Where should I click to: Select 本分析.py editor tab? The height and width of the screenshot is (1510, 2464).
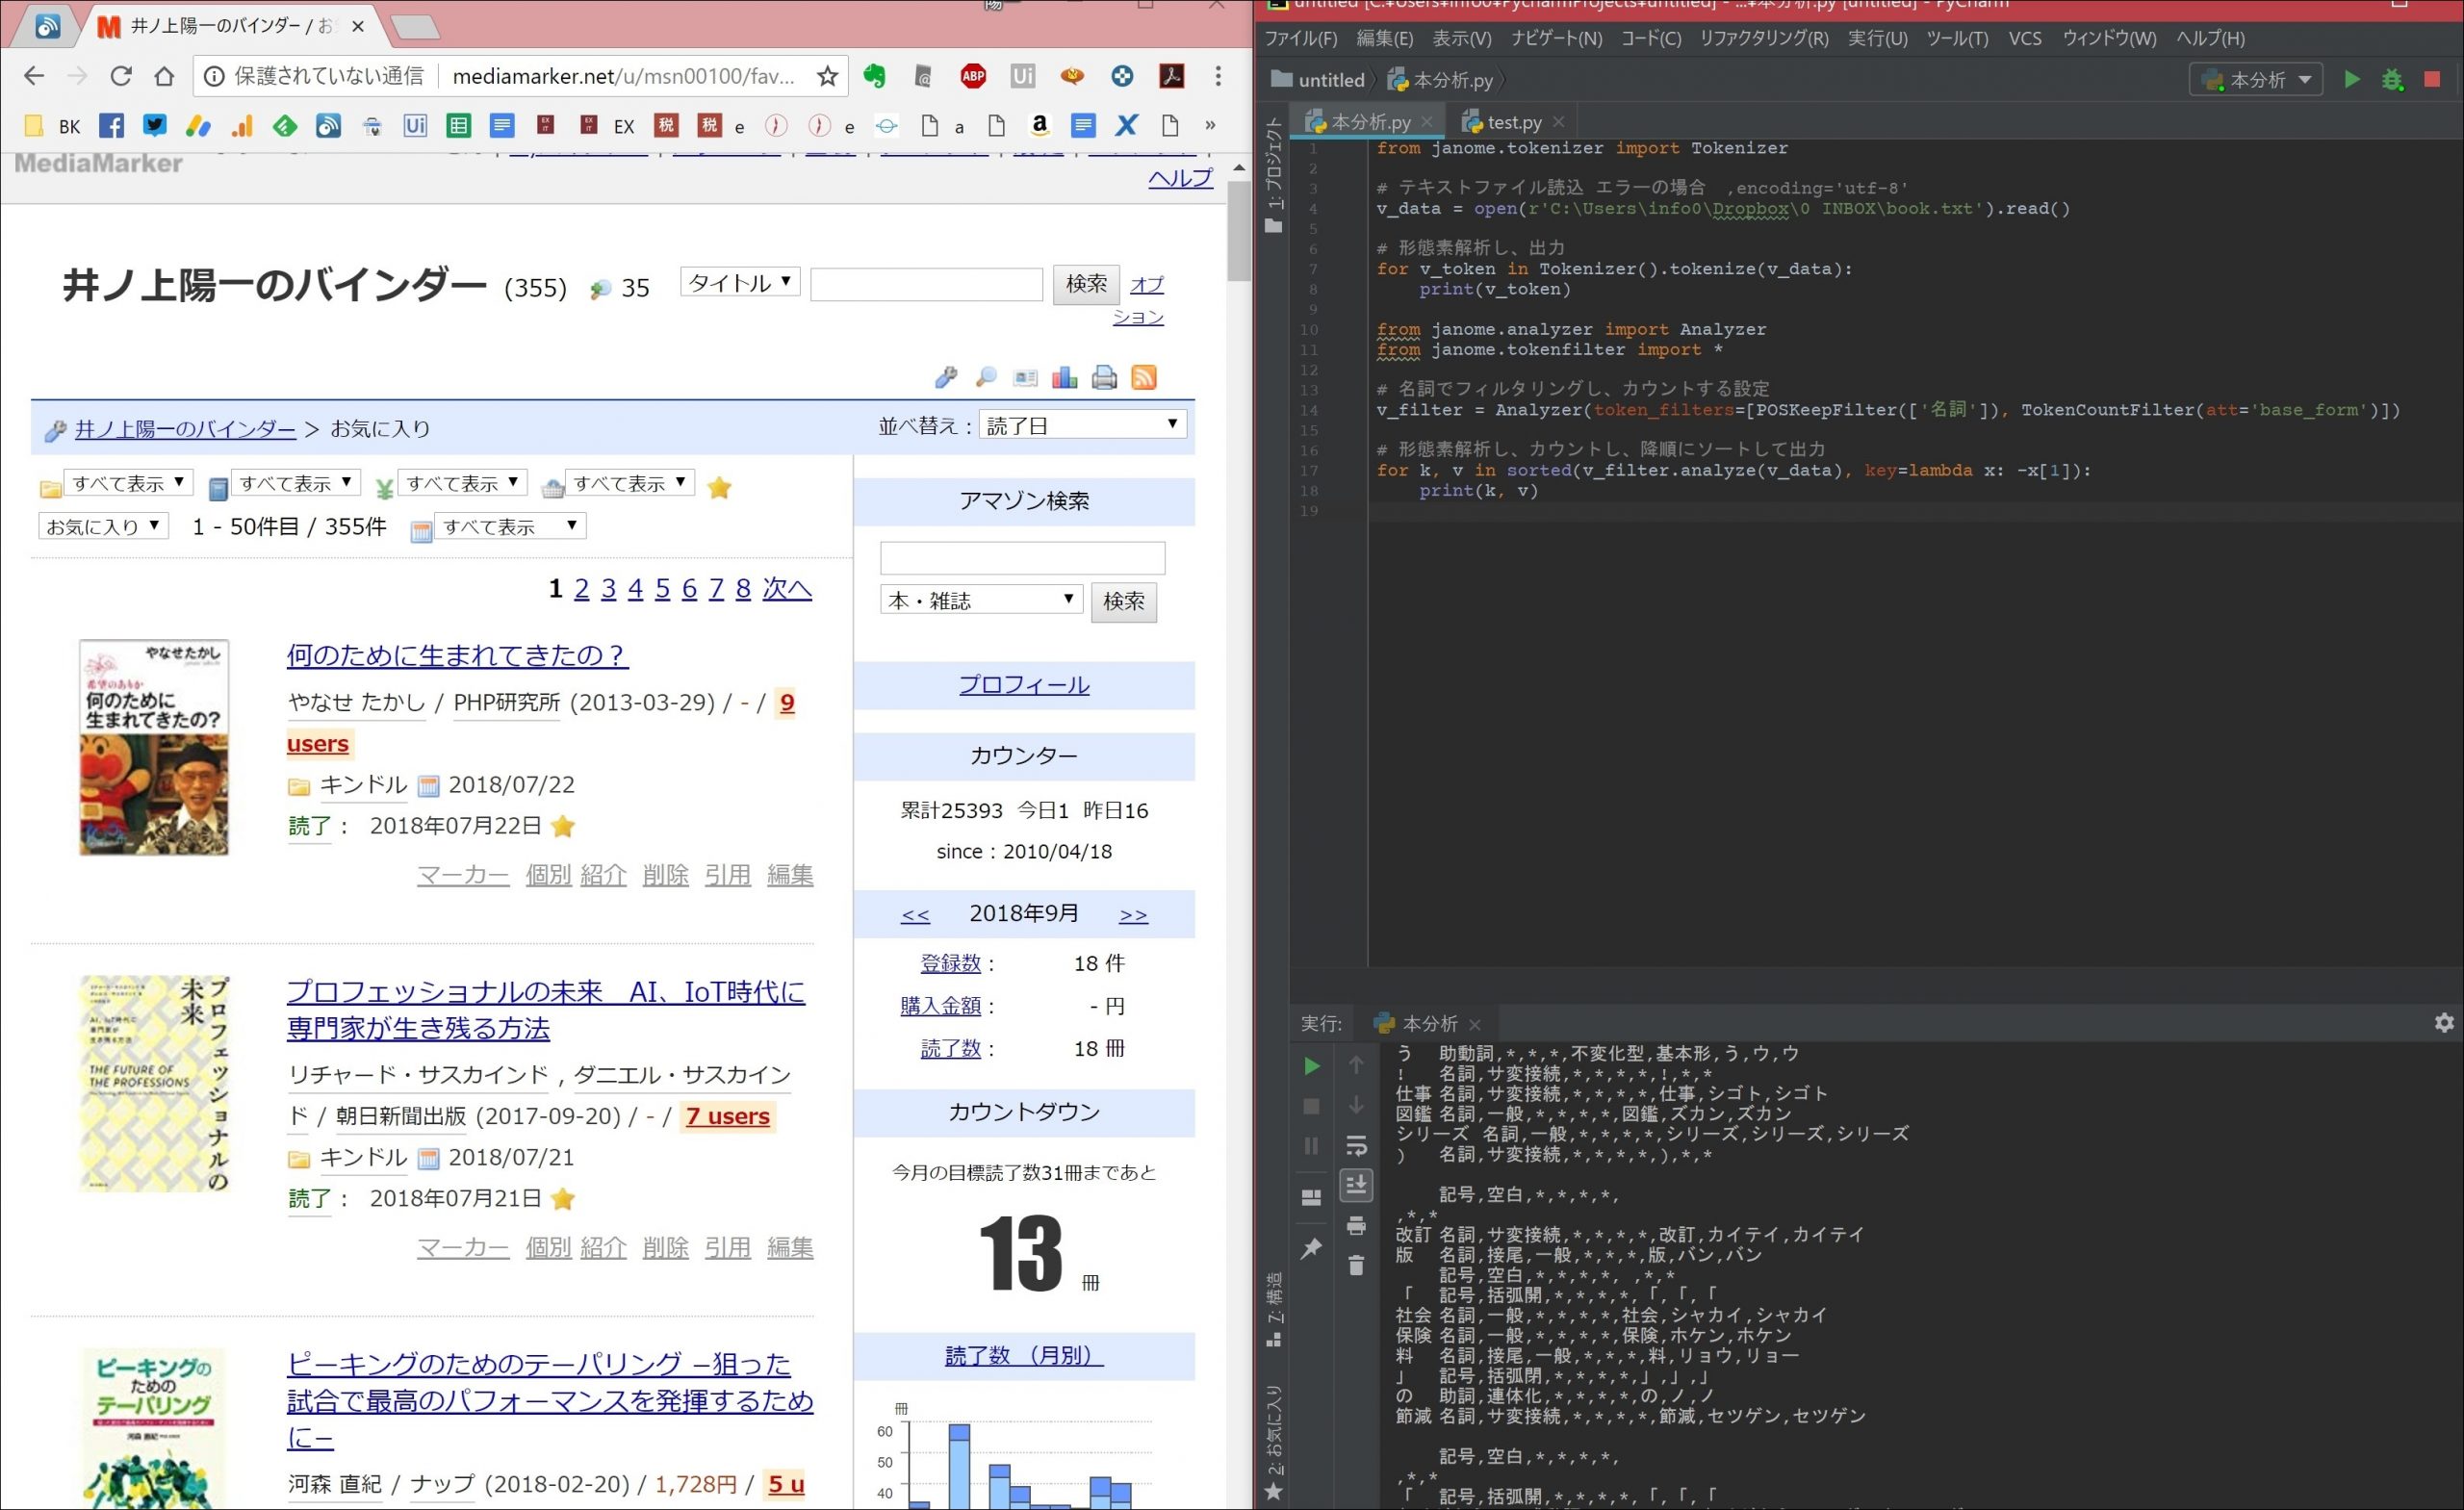click(x=1369, y=122)
